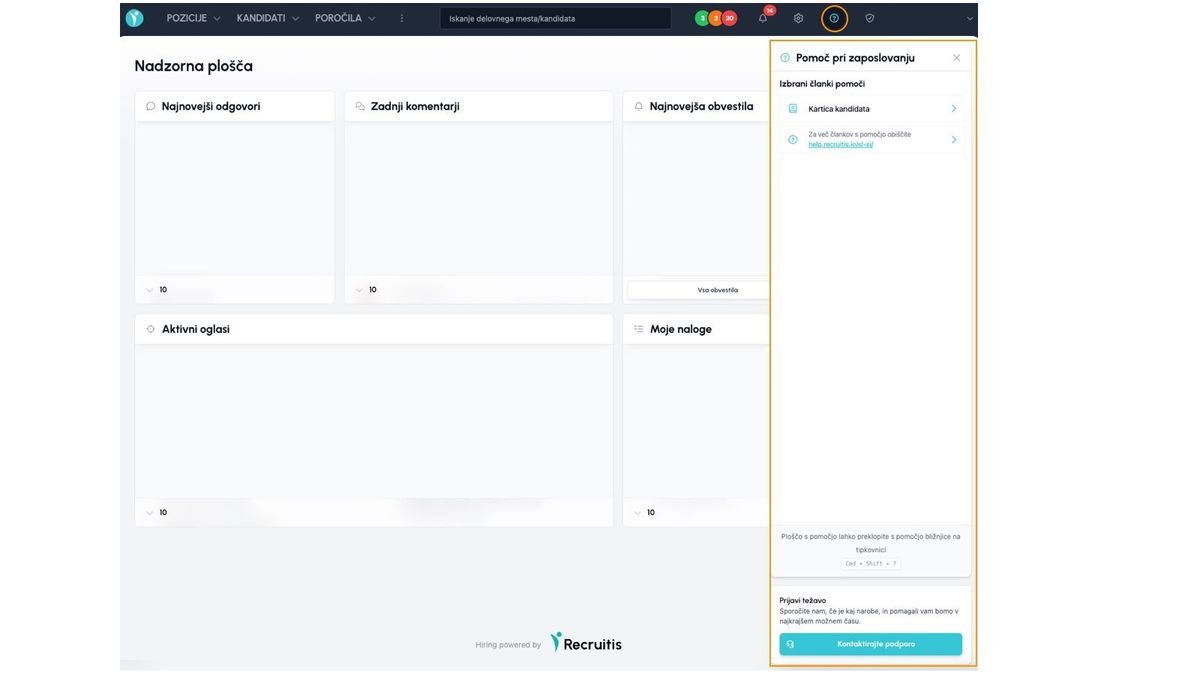Expand the POZICIJE dropdown menu
Screen dimensions: 1200x675
click(x=193, y=18)
